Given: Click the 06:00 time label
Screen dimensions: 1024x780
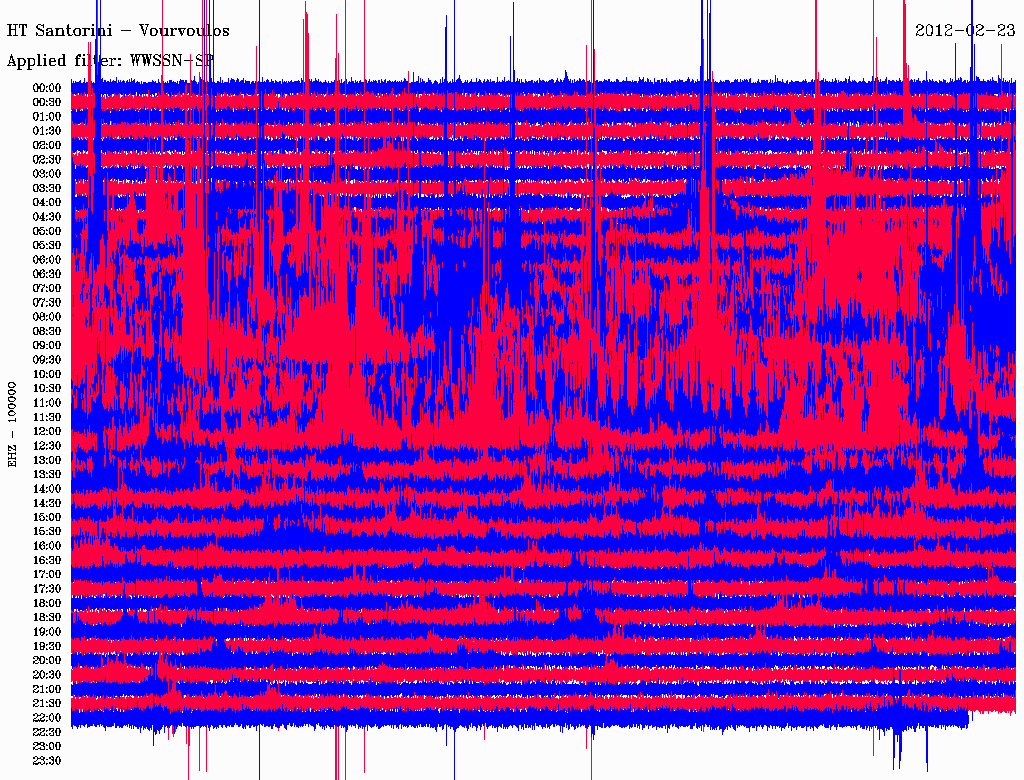Looking at the screenshot, I should click(x=47, y=260).
